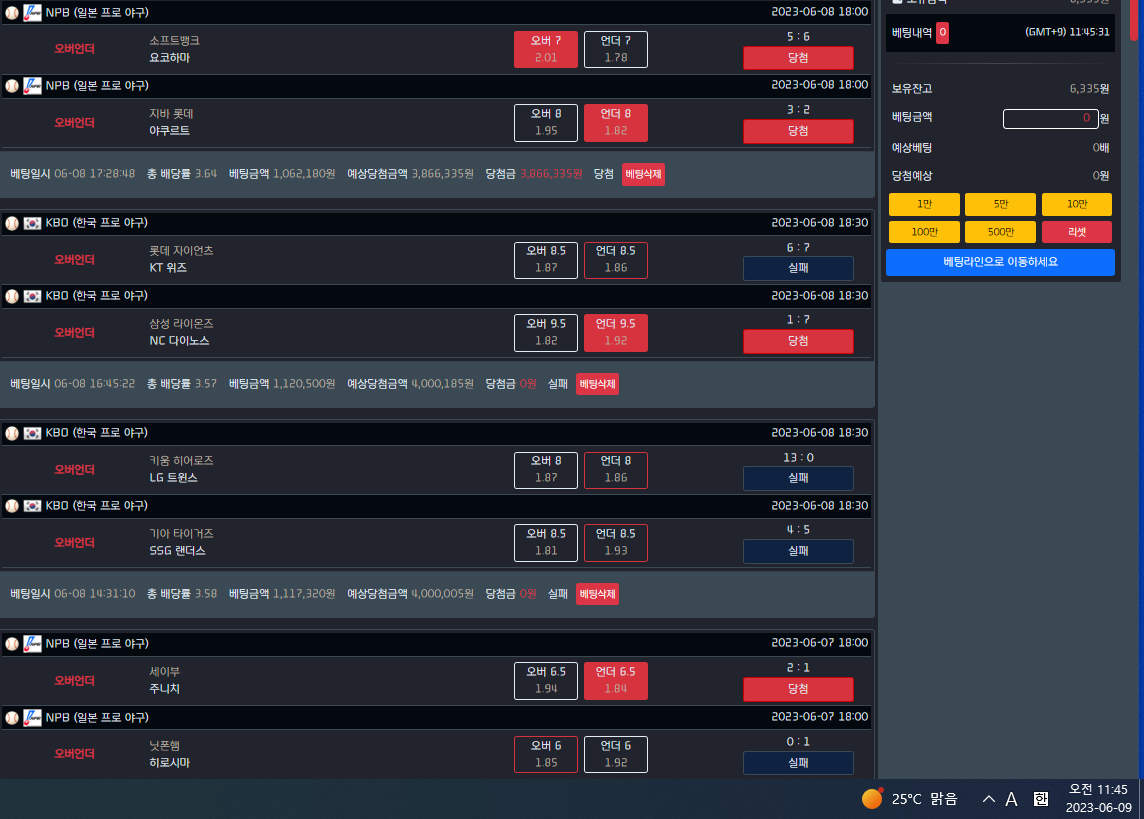Click the NPB league logo above 지바 롯데

[32, 86]
